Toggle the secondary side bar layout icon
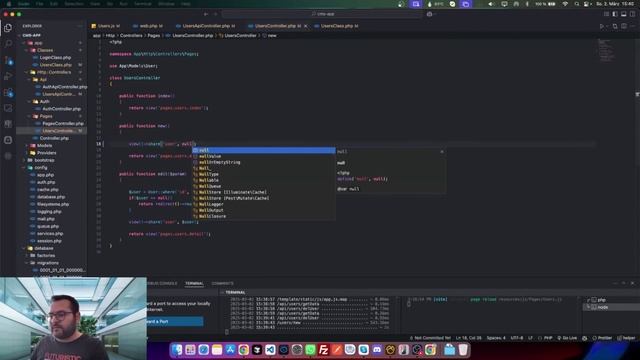The height and width of the screenshot is (360, 640). coord(632,14)
